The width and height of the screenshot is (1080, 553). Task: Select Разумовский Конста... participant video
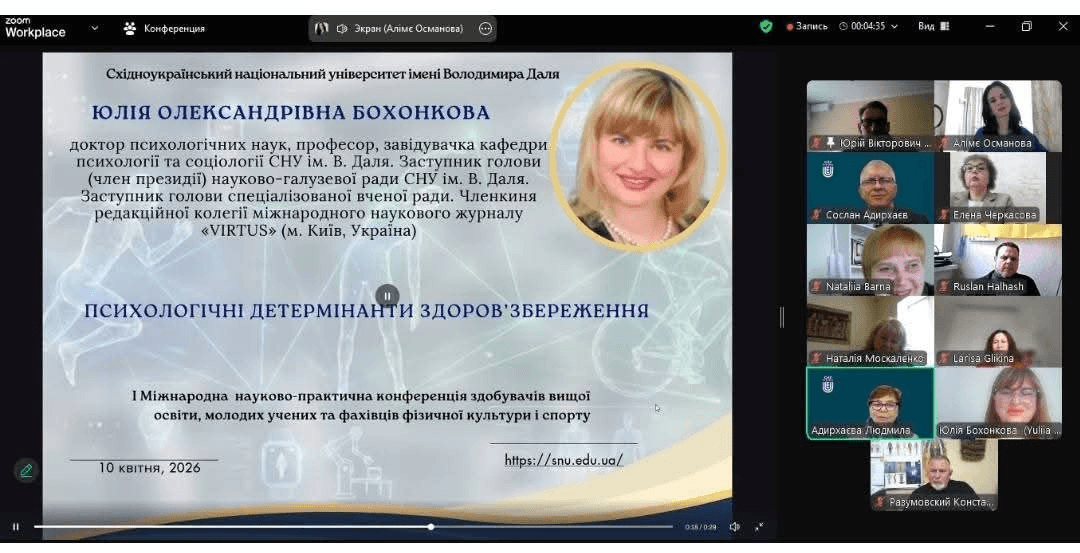click(934, 475)
